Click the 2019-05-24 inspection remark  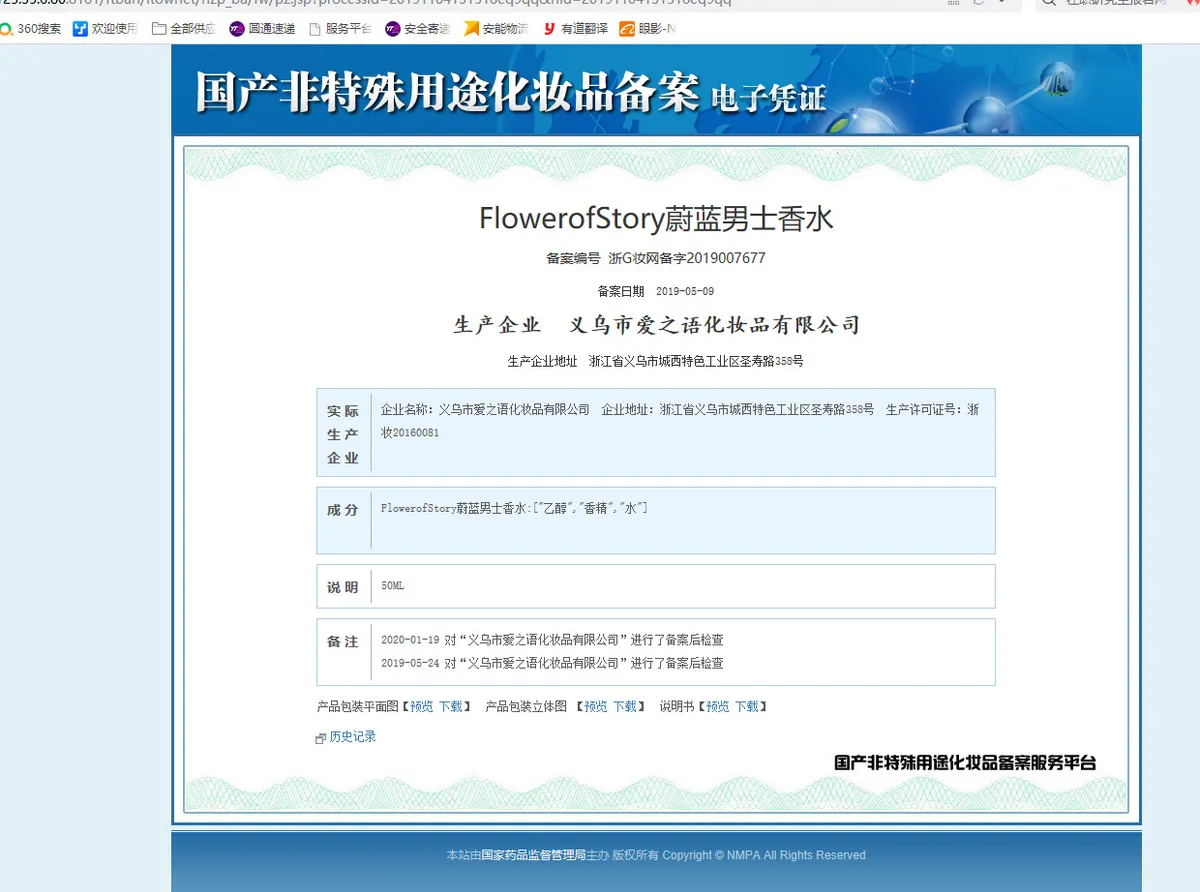coord(552,663)
